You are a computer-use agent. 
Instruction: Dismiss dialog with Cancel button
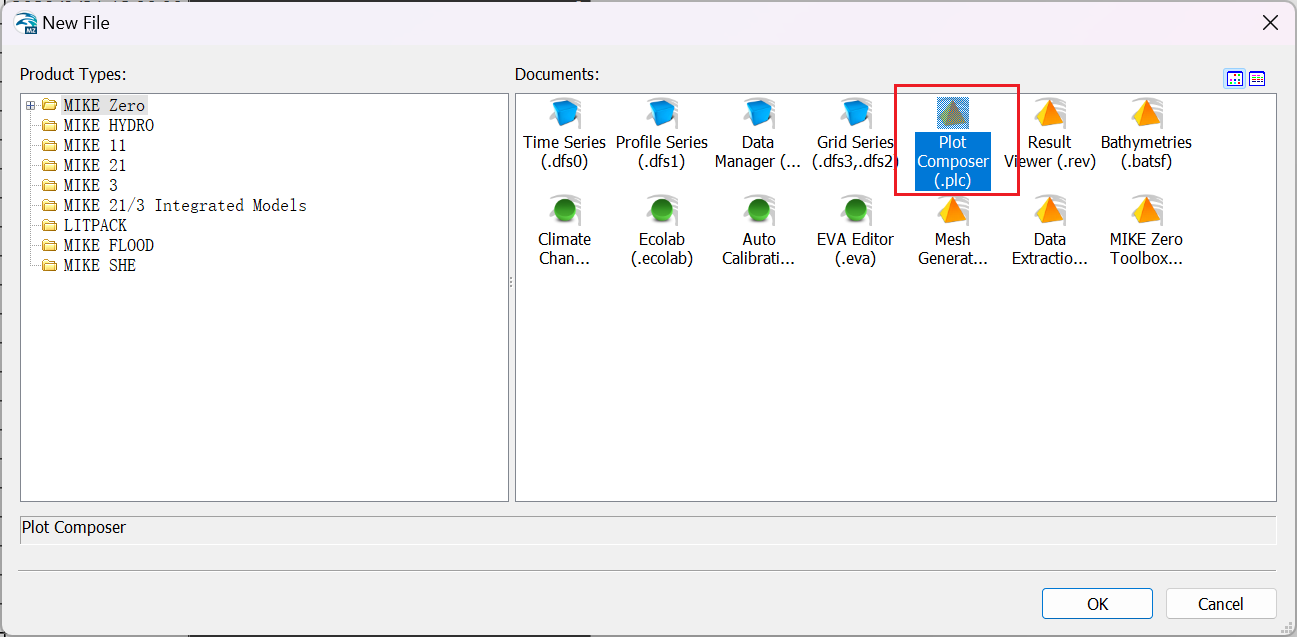[1221, 603]
